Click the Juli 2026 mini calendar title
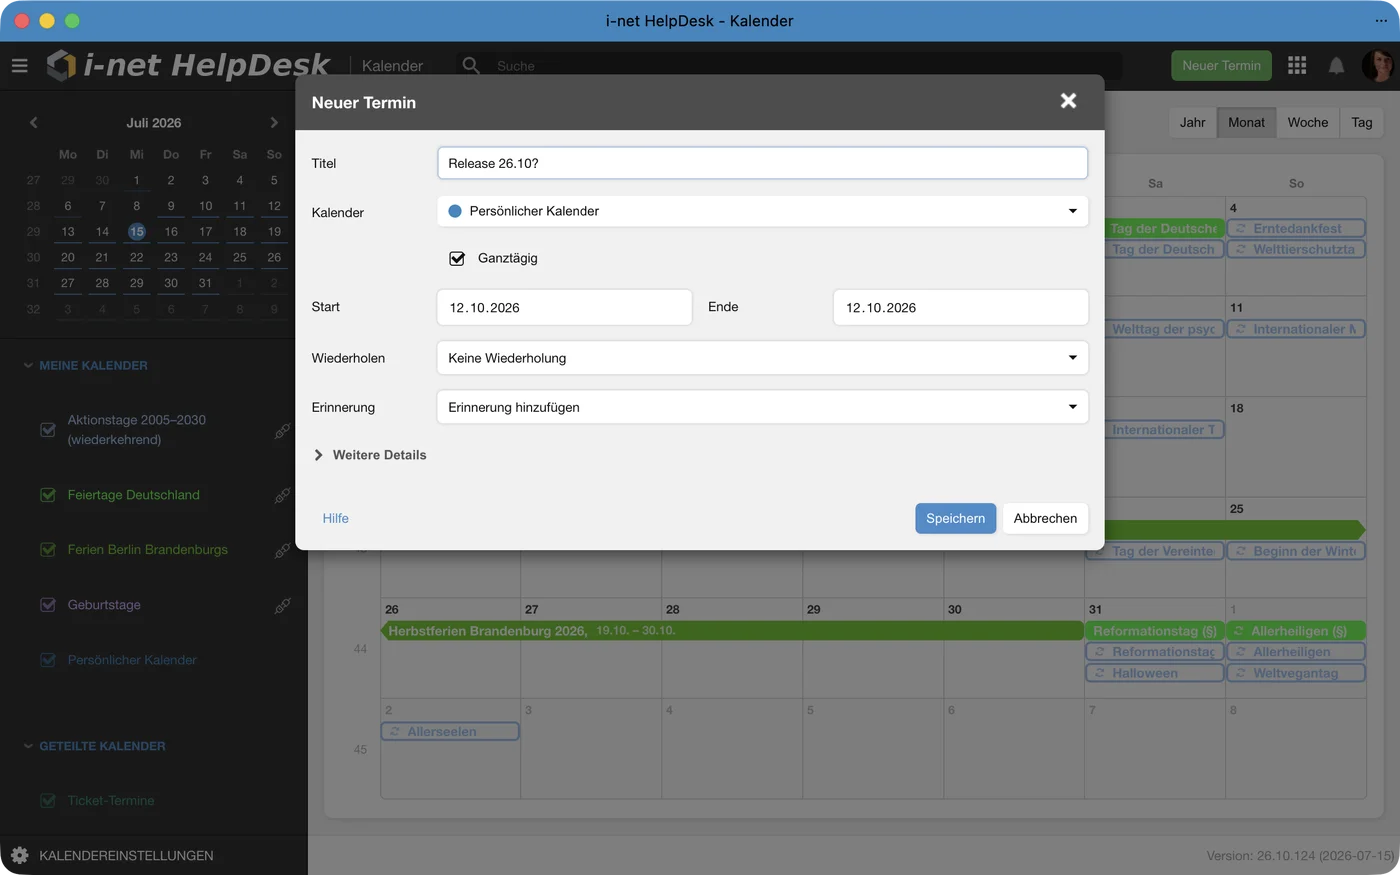 (x=153, y=122)
